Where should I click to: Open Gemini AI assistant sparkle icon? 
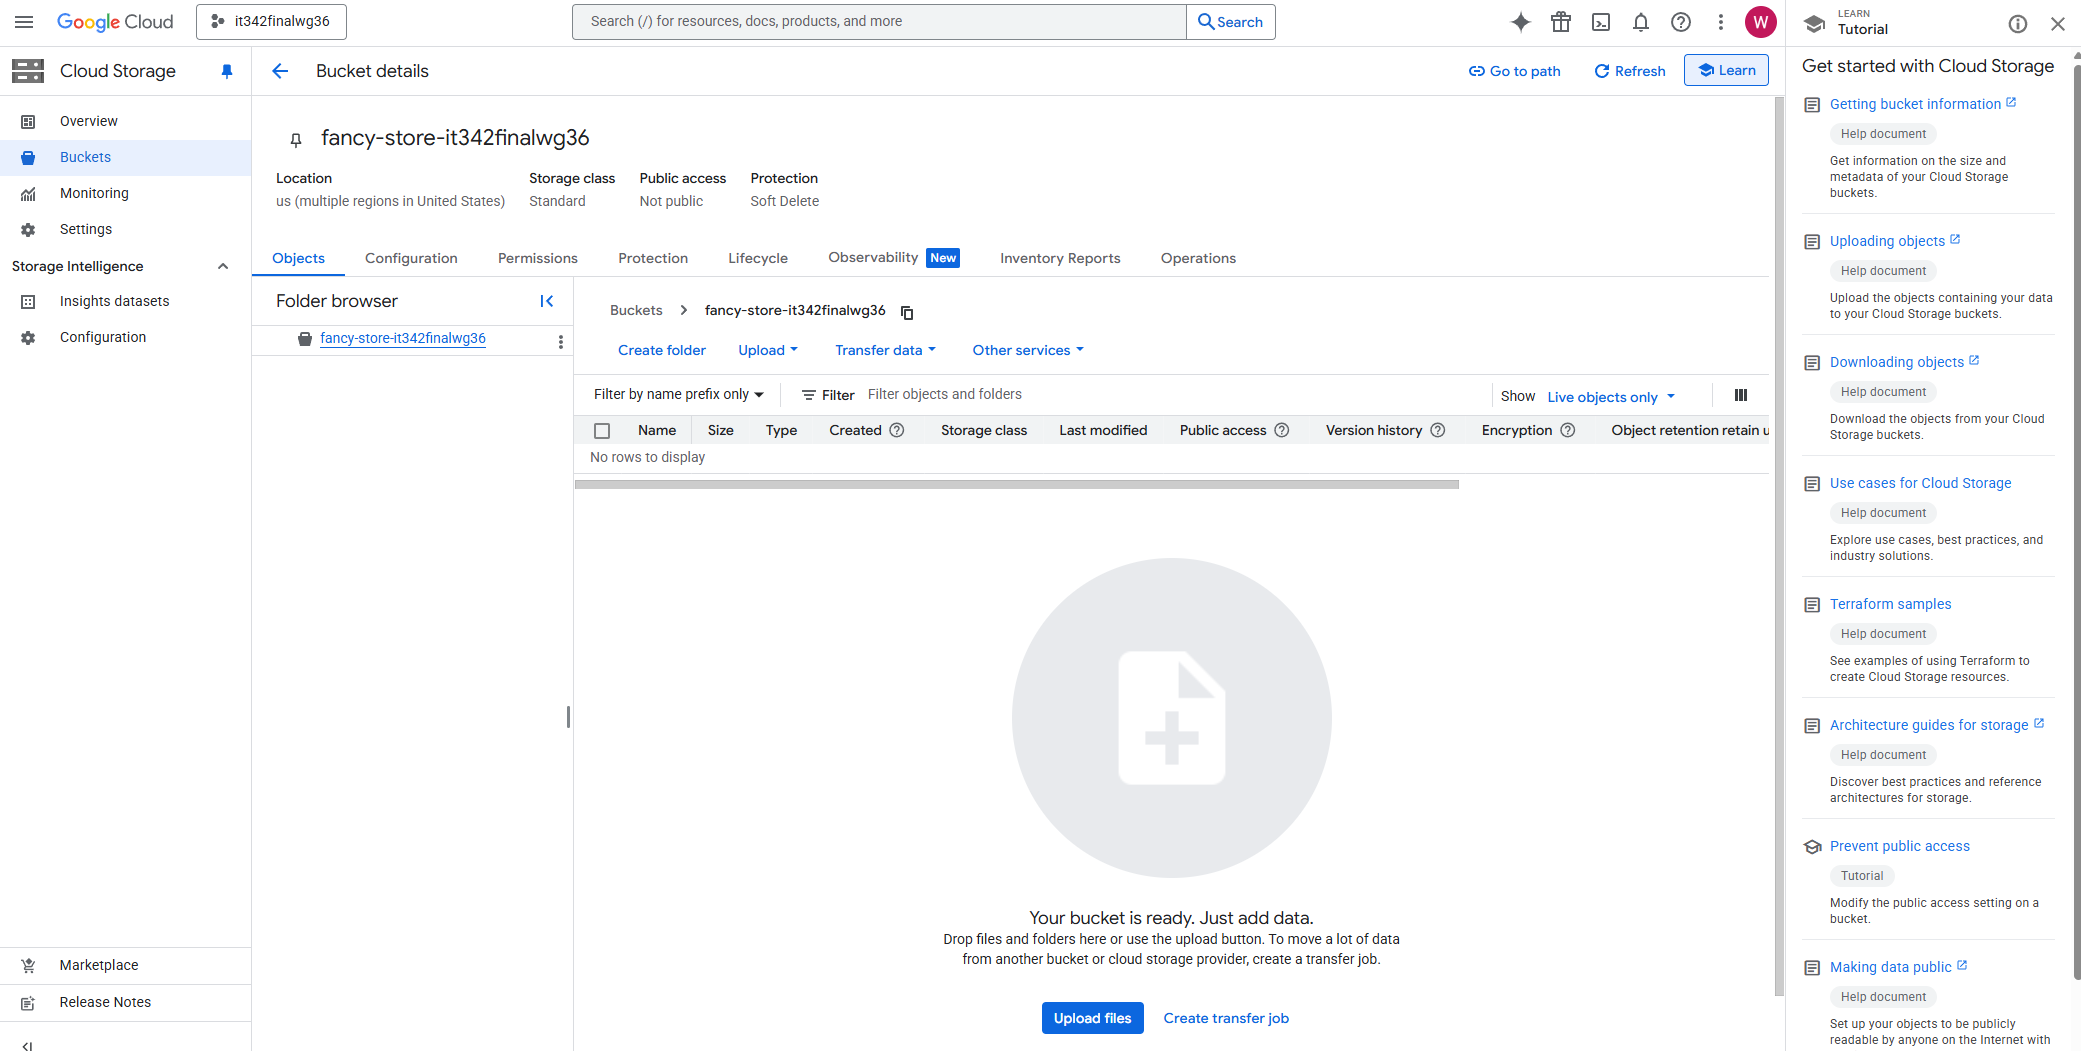point(1520,22)
